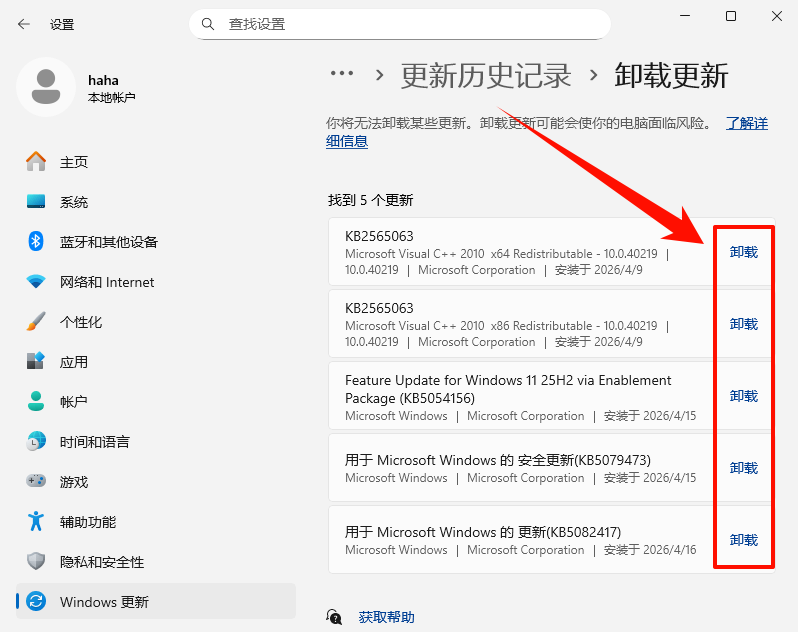Viewport: 798px width, 632px height.
Task: Select the Visual C++ 2010 x64 Redistributable text
Action: 501,253
